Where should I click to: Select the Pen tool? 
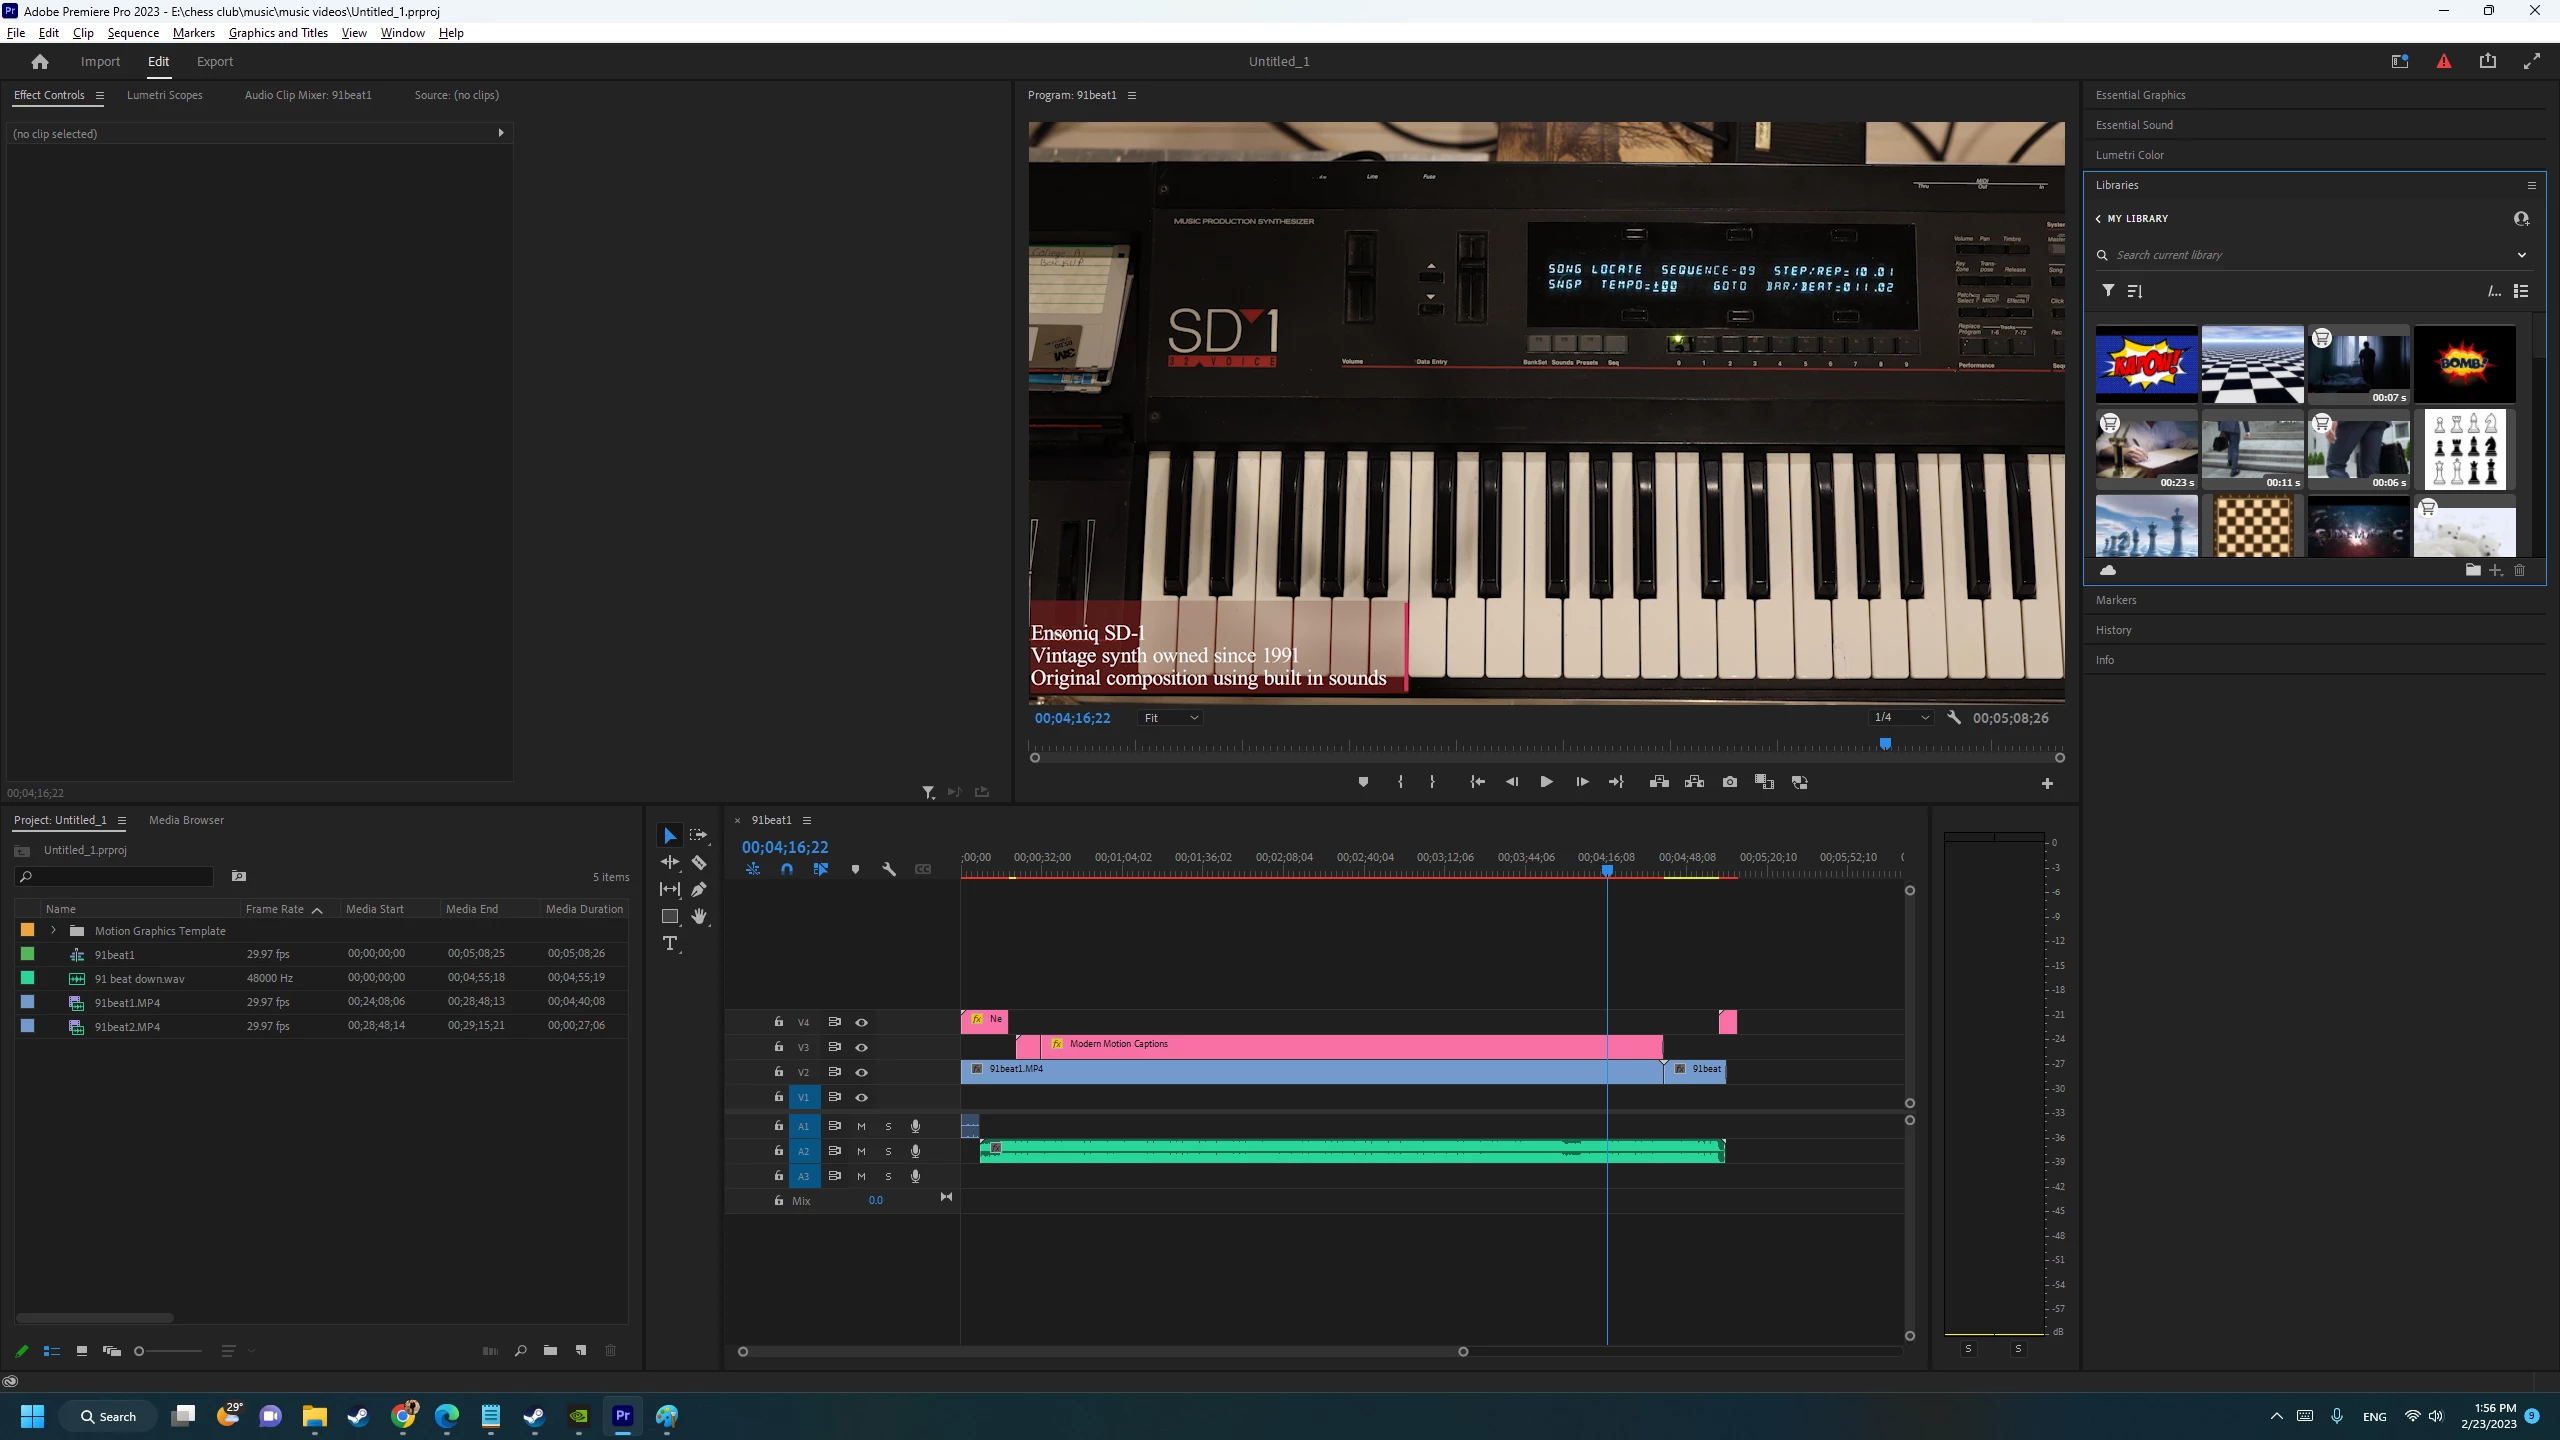tap(699, 889)
